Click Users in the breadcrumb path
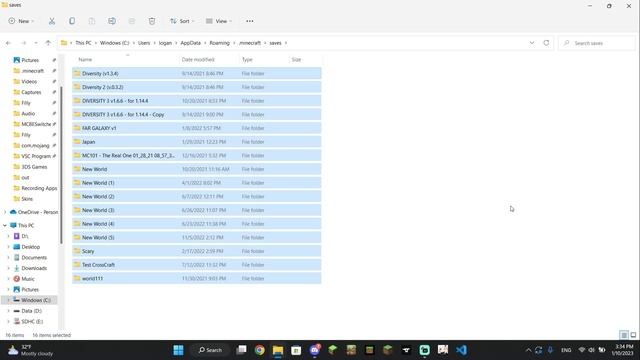 (144, 43)
